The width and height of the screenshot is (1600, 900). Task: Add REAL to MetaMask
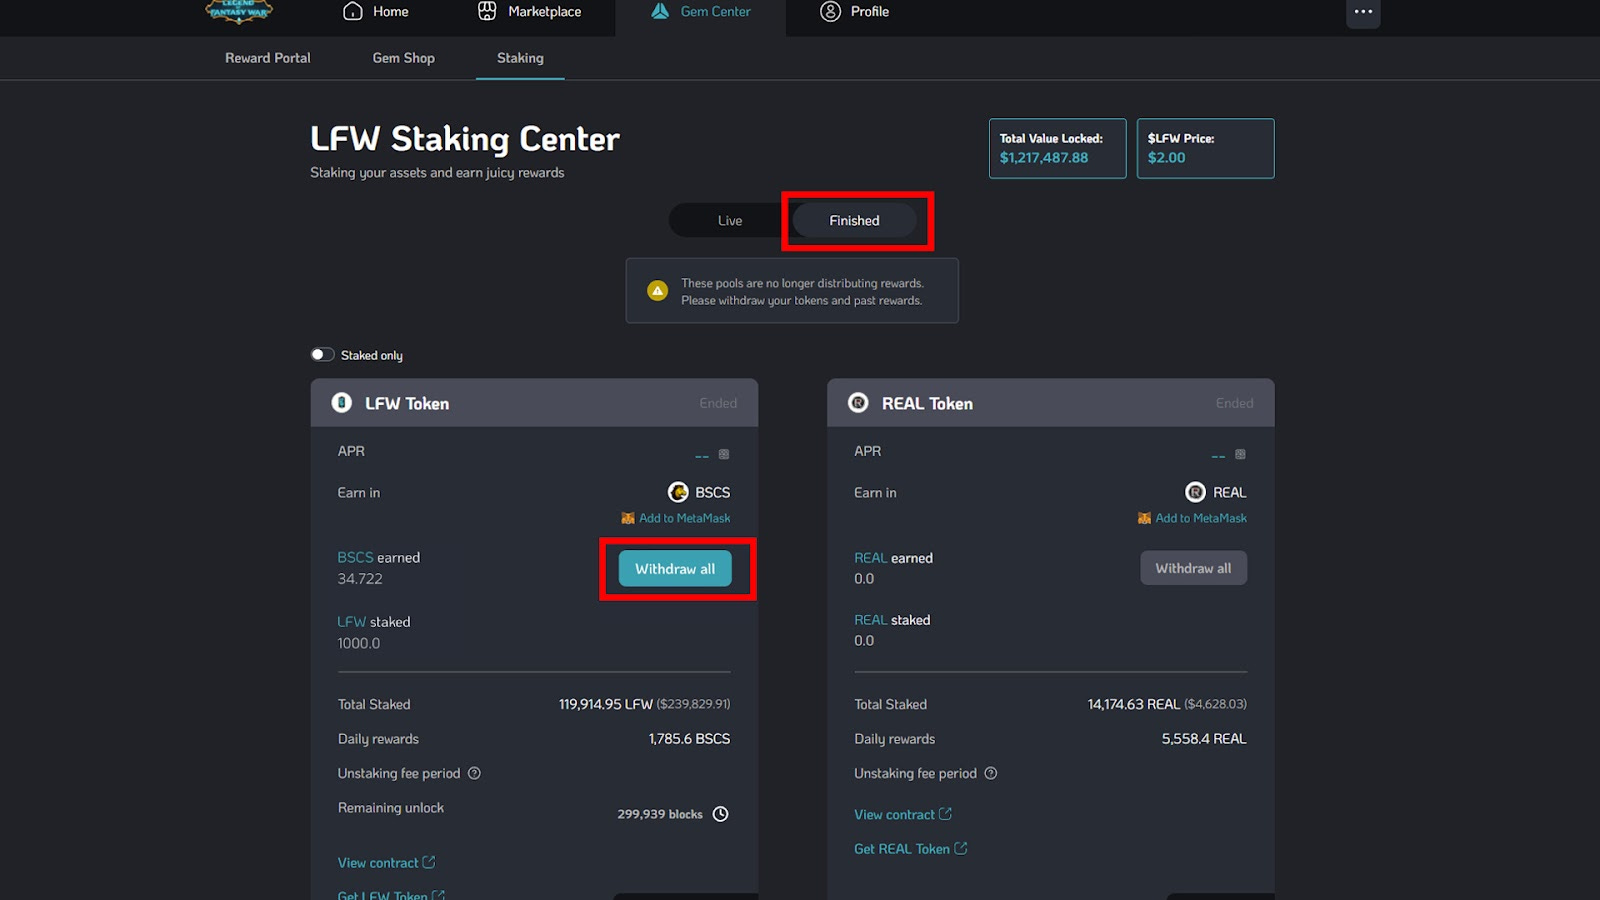pyautogui.click(x=1192, y=518)
